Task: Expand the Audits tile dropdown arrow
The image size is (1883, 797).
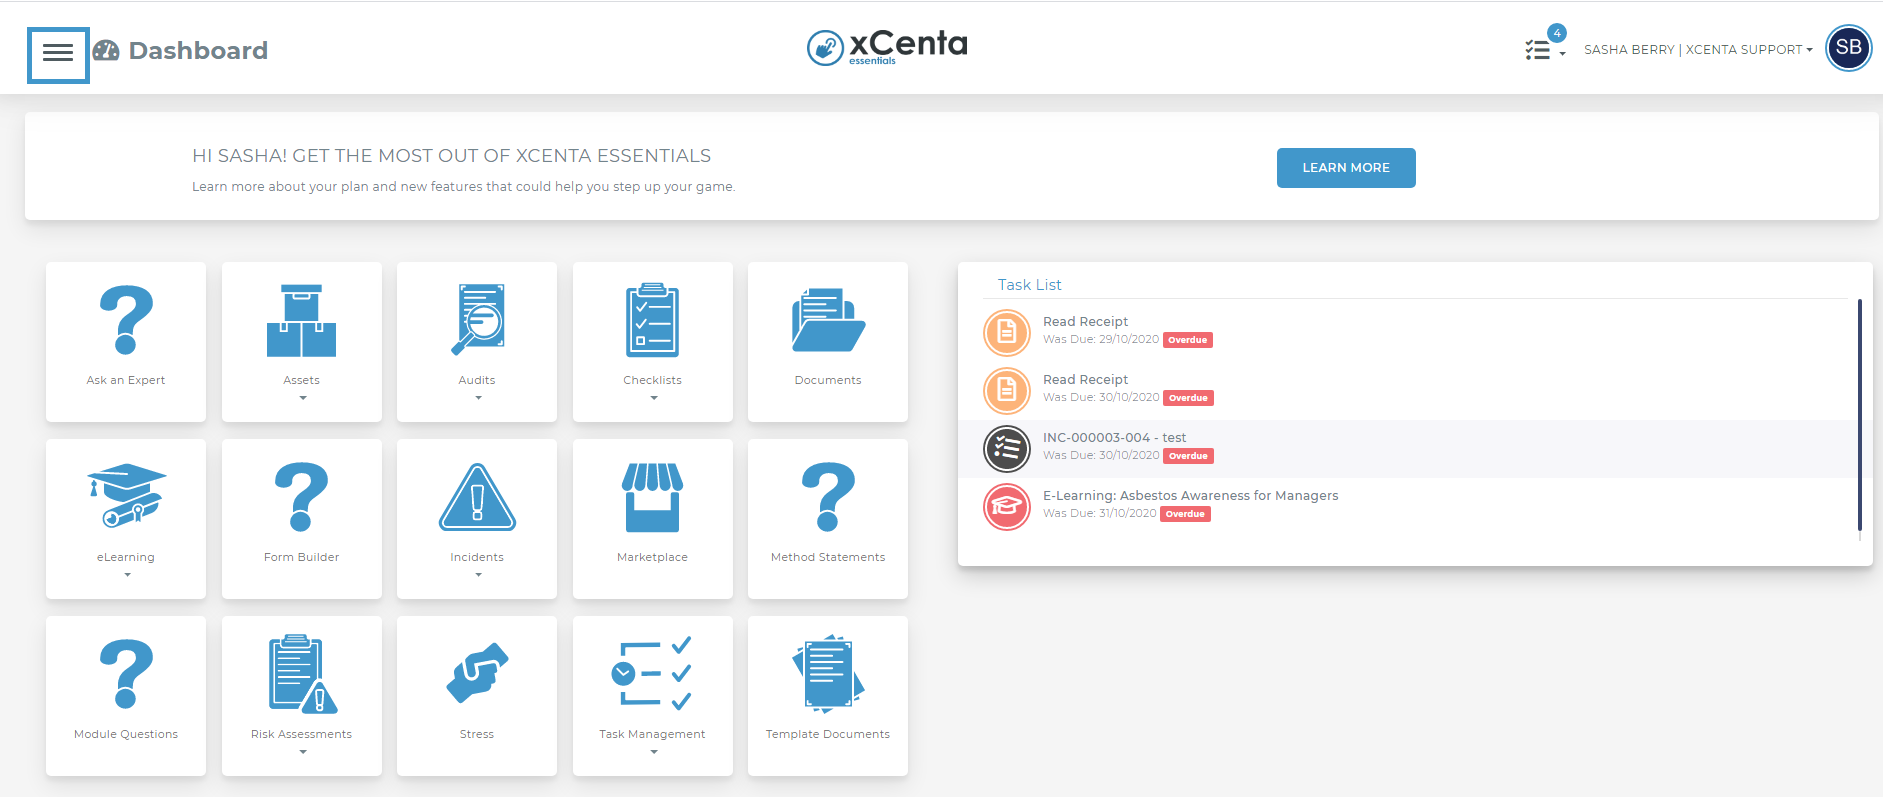Action: pos(478,398)
